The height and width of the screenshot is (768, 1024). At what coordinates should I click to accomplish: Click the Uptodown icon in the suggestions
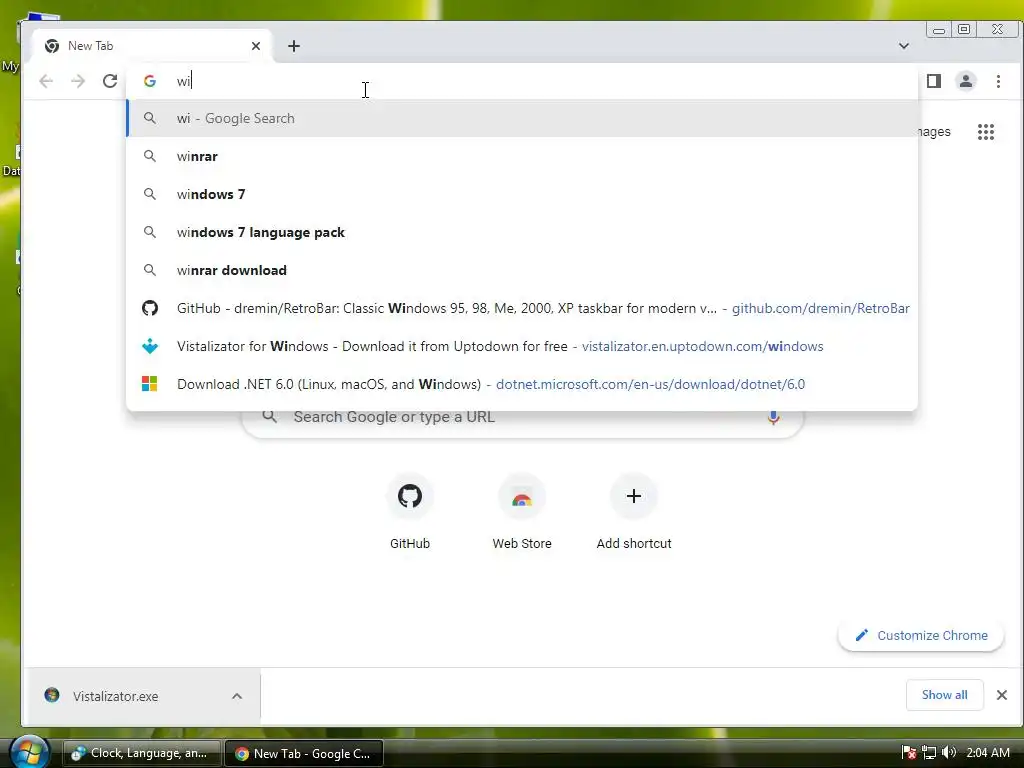pos(150,346)
